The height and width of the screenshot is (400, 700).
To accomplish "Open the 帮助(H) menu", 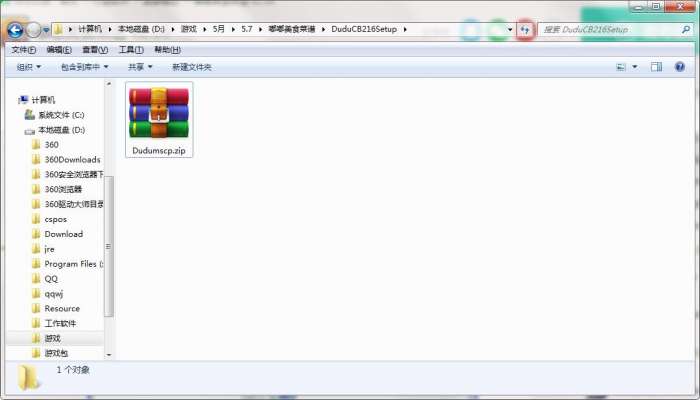I will tap(167, 50).
